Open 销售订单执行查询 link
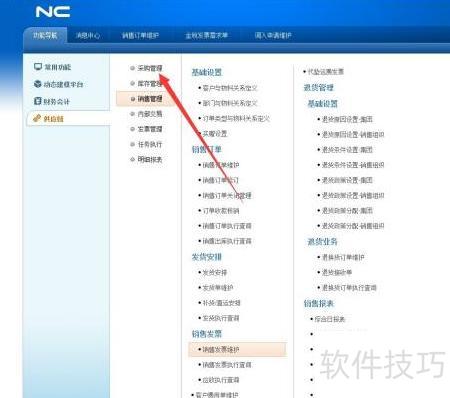Viewport: 450px width, 398px height. [x=227, y=226]
